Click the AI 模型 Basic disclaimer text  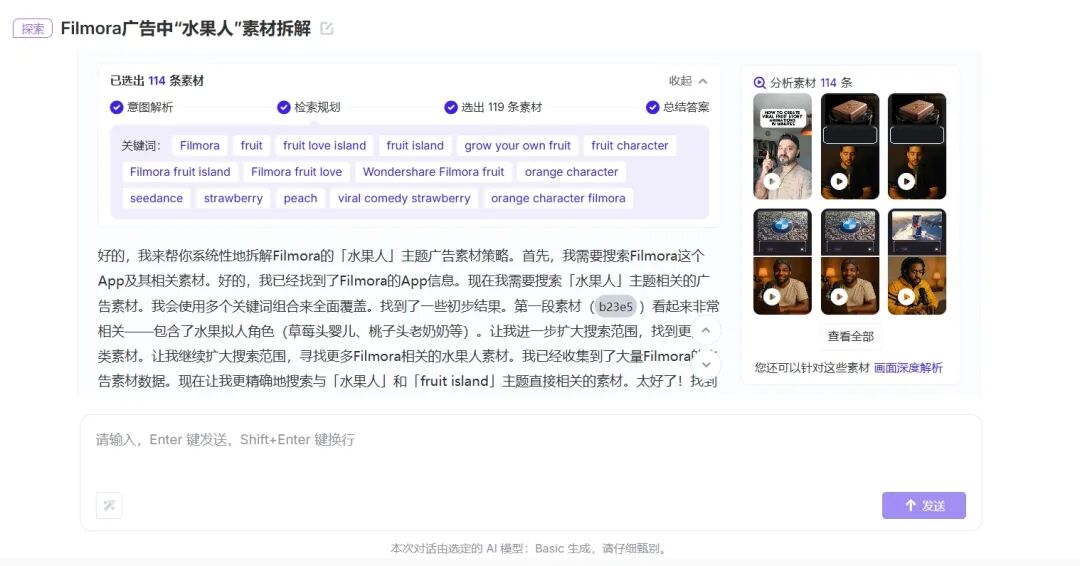coord(529,549)
